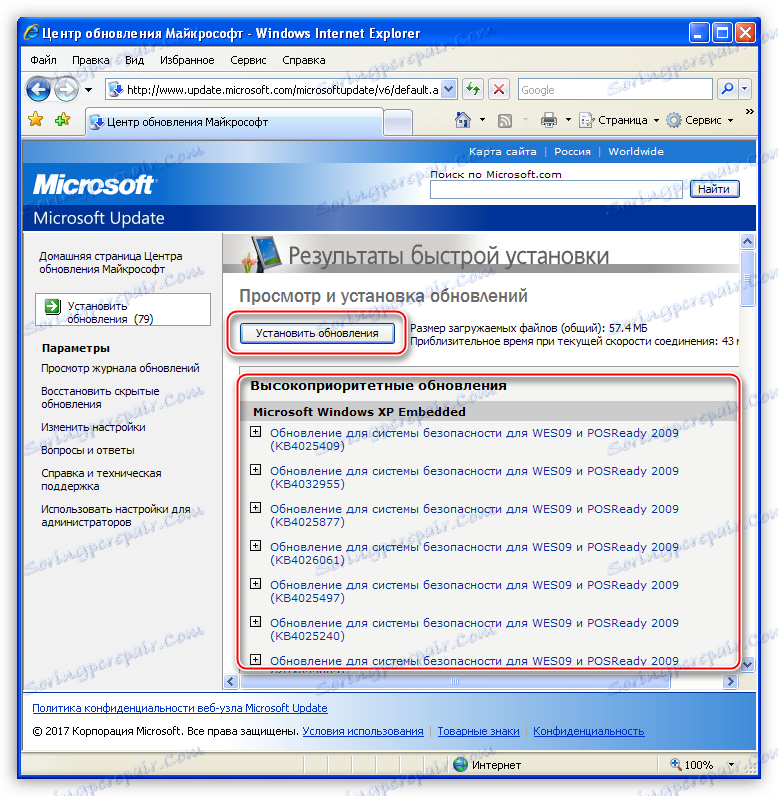Click vertical scrollbar down arrow
The height and width of the screenshot is (796, 778).
(747, 664)
